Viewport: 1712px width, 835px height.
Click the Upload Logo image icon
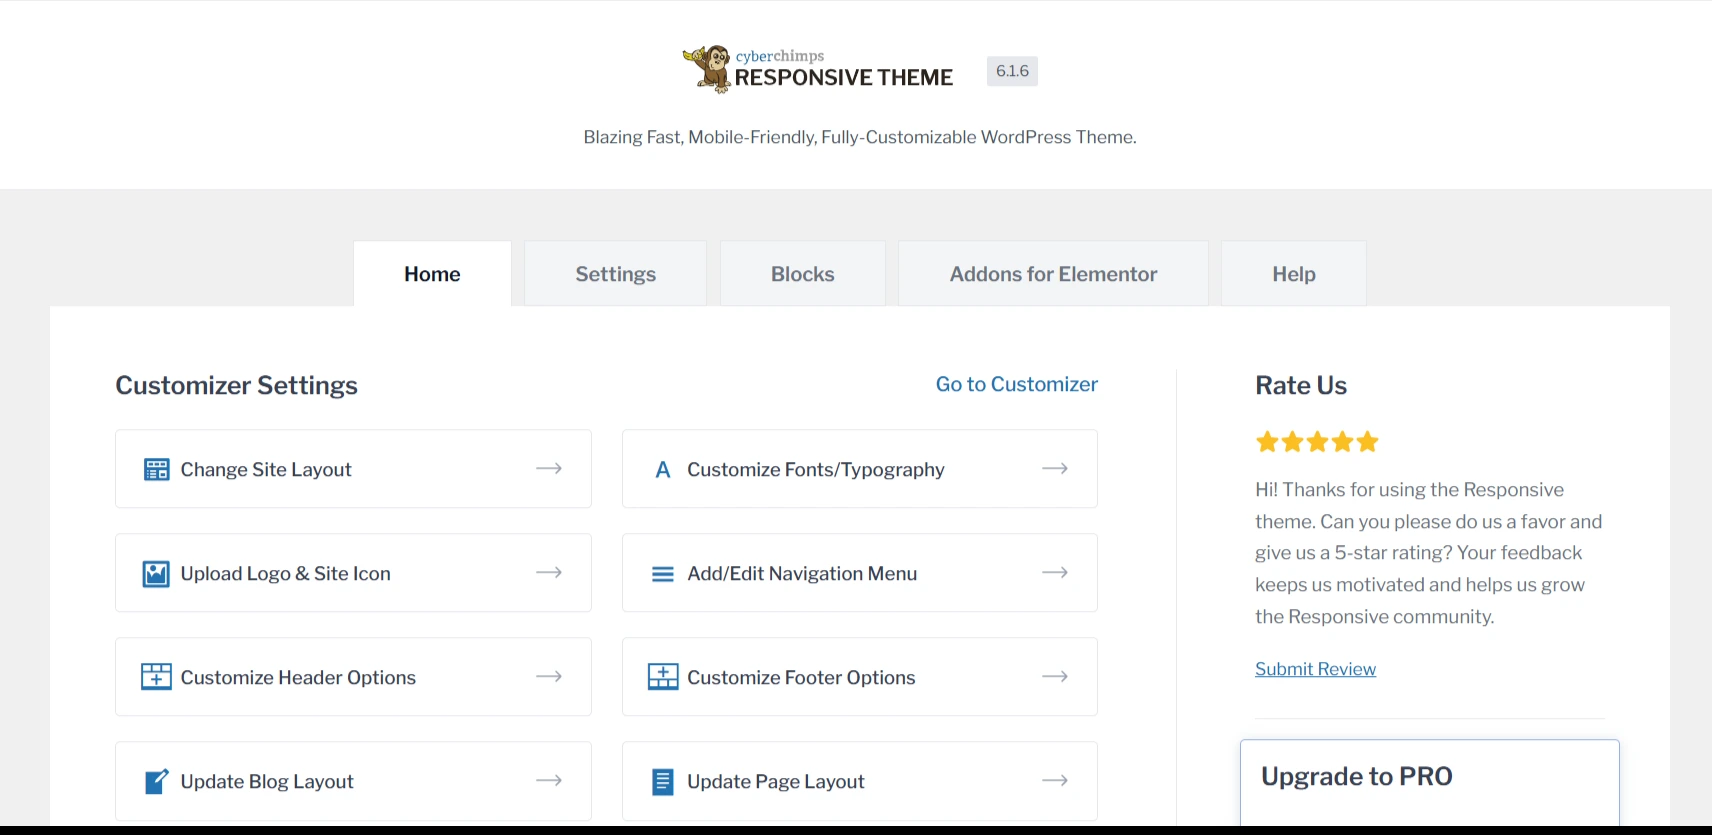[x=156, y=574]
